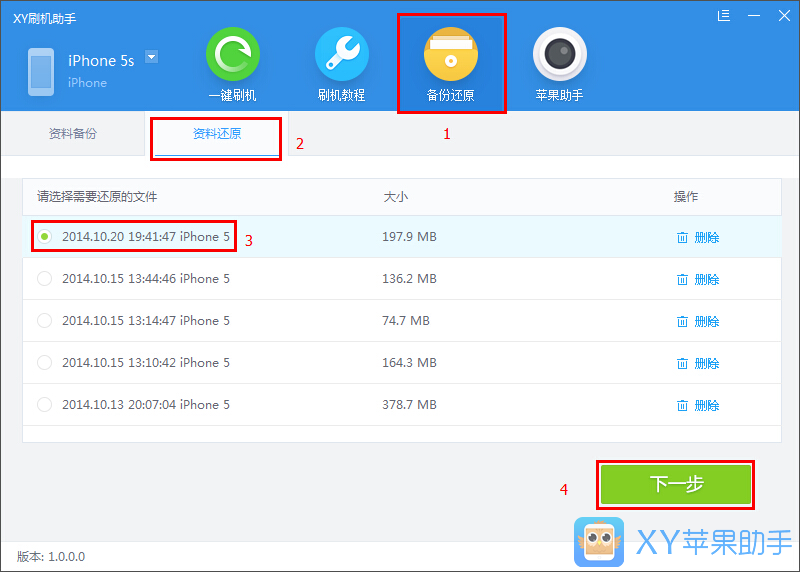Click the 大小 column header

395,197
